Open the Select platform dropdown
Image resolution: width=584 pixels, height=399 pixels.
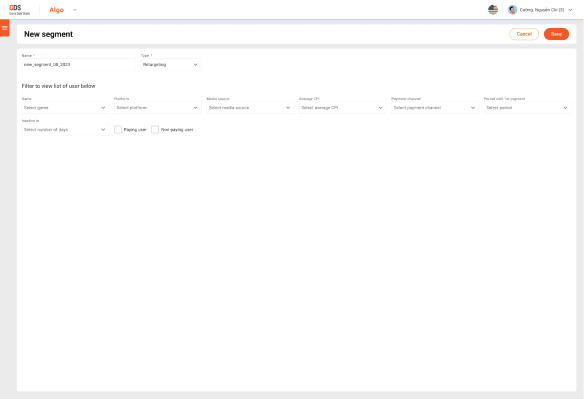click(x=158, y=108)
